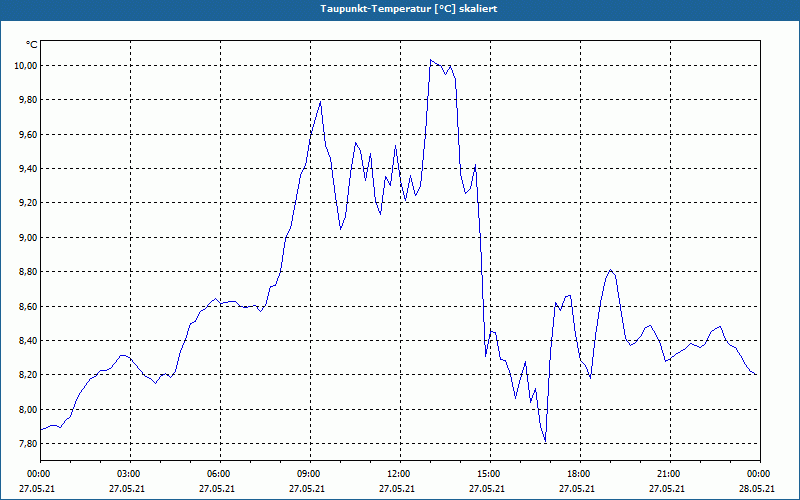Click the chart title Taupunkt-Temperatur [°C] skaliert
The height and width of the screenshot is (500, 800).
click(x=409, y=9)
